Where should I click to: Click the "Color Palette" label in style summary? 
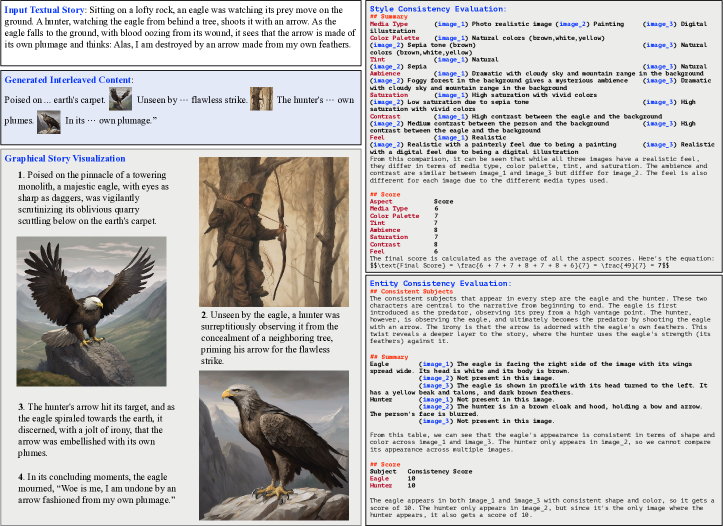pos(395,38)
